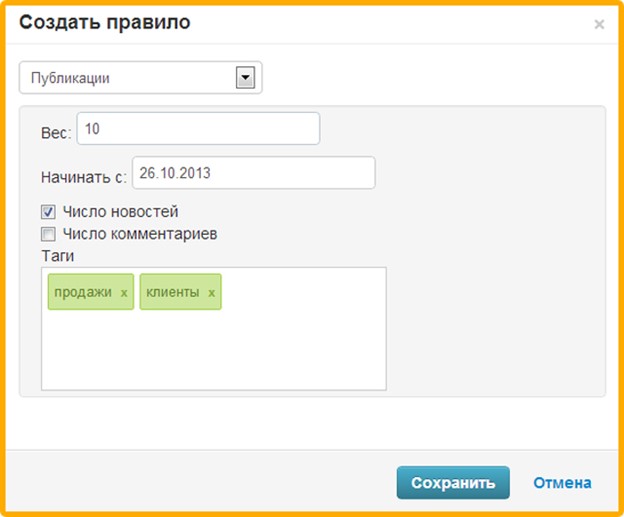Close the Создать правило dialog with X
The image size is (624, 517).
(x=599, y=24)
